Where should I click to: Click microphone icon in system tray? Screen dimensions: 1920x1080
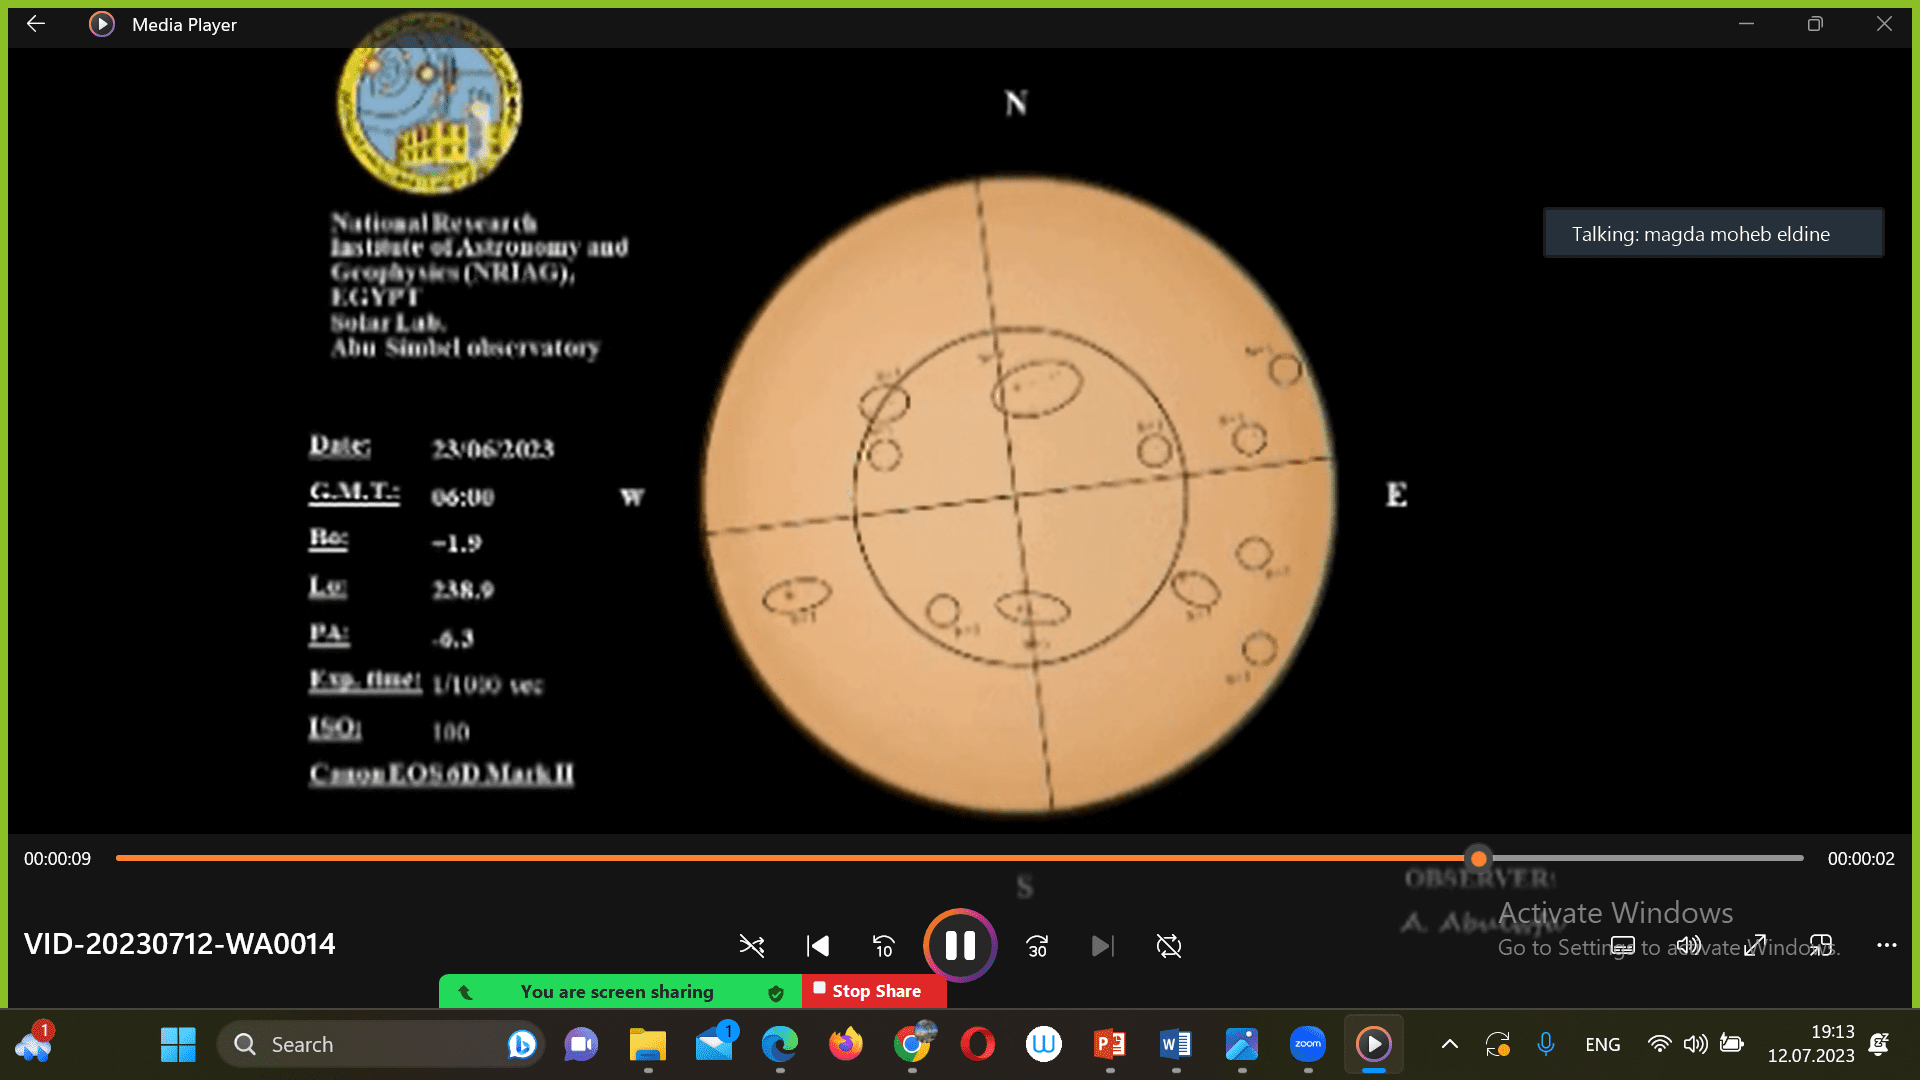1545,1045
